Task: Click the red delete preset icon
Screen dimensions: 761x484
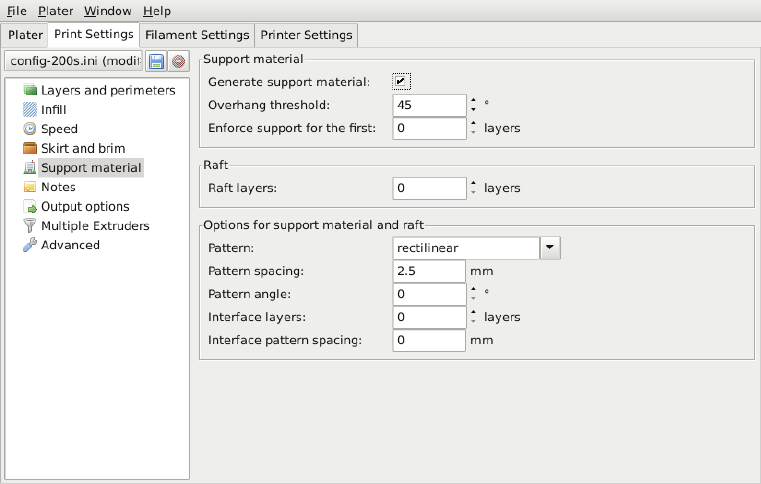Action: [178, 62]
